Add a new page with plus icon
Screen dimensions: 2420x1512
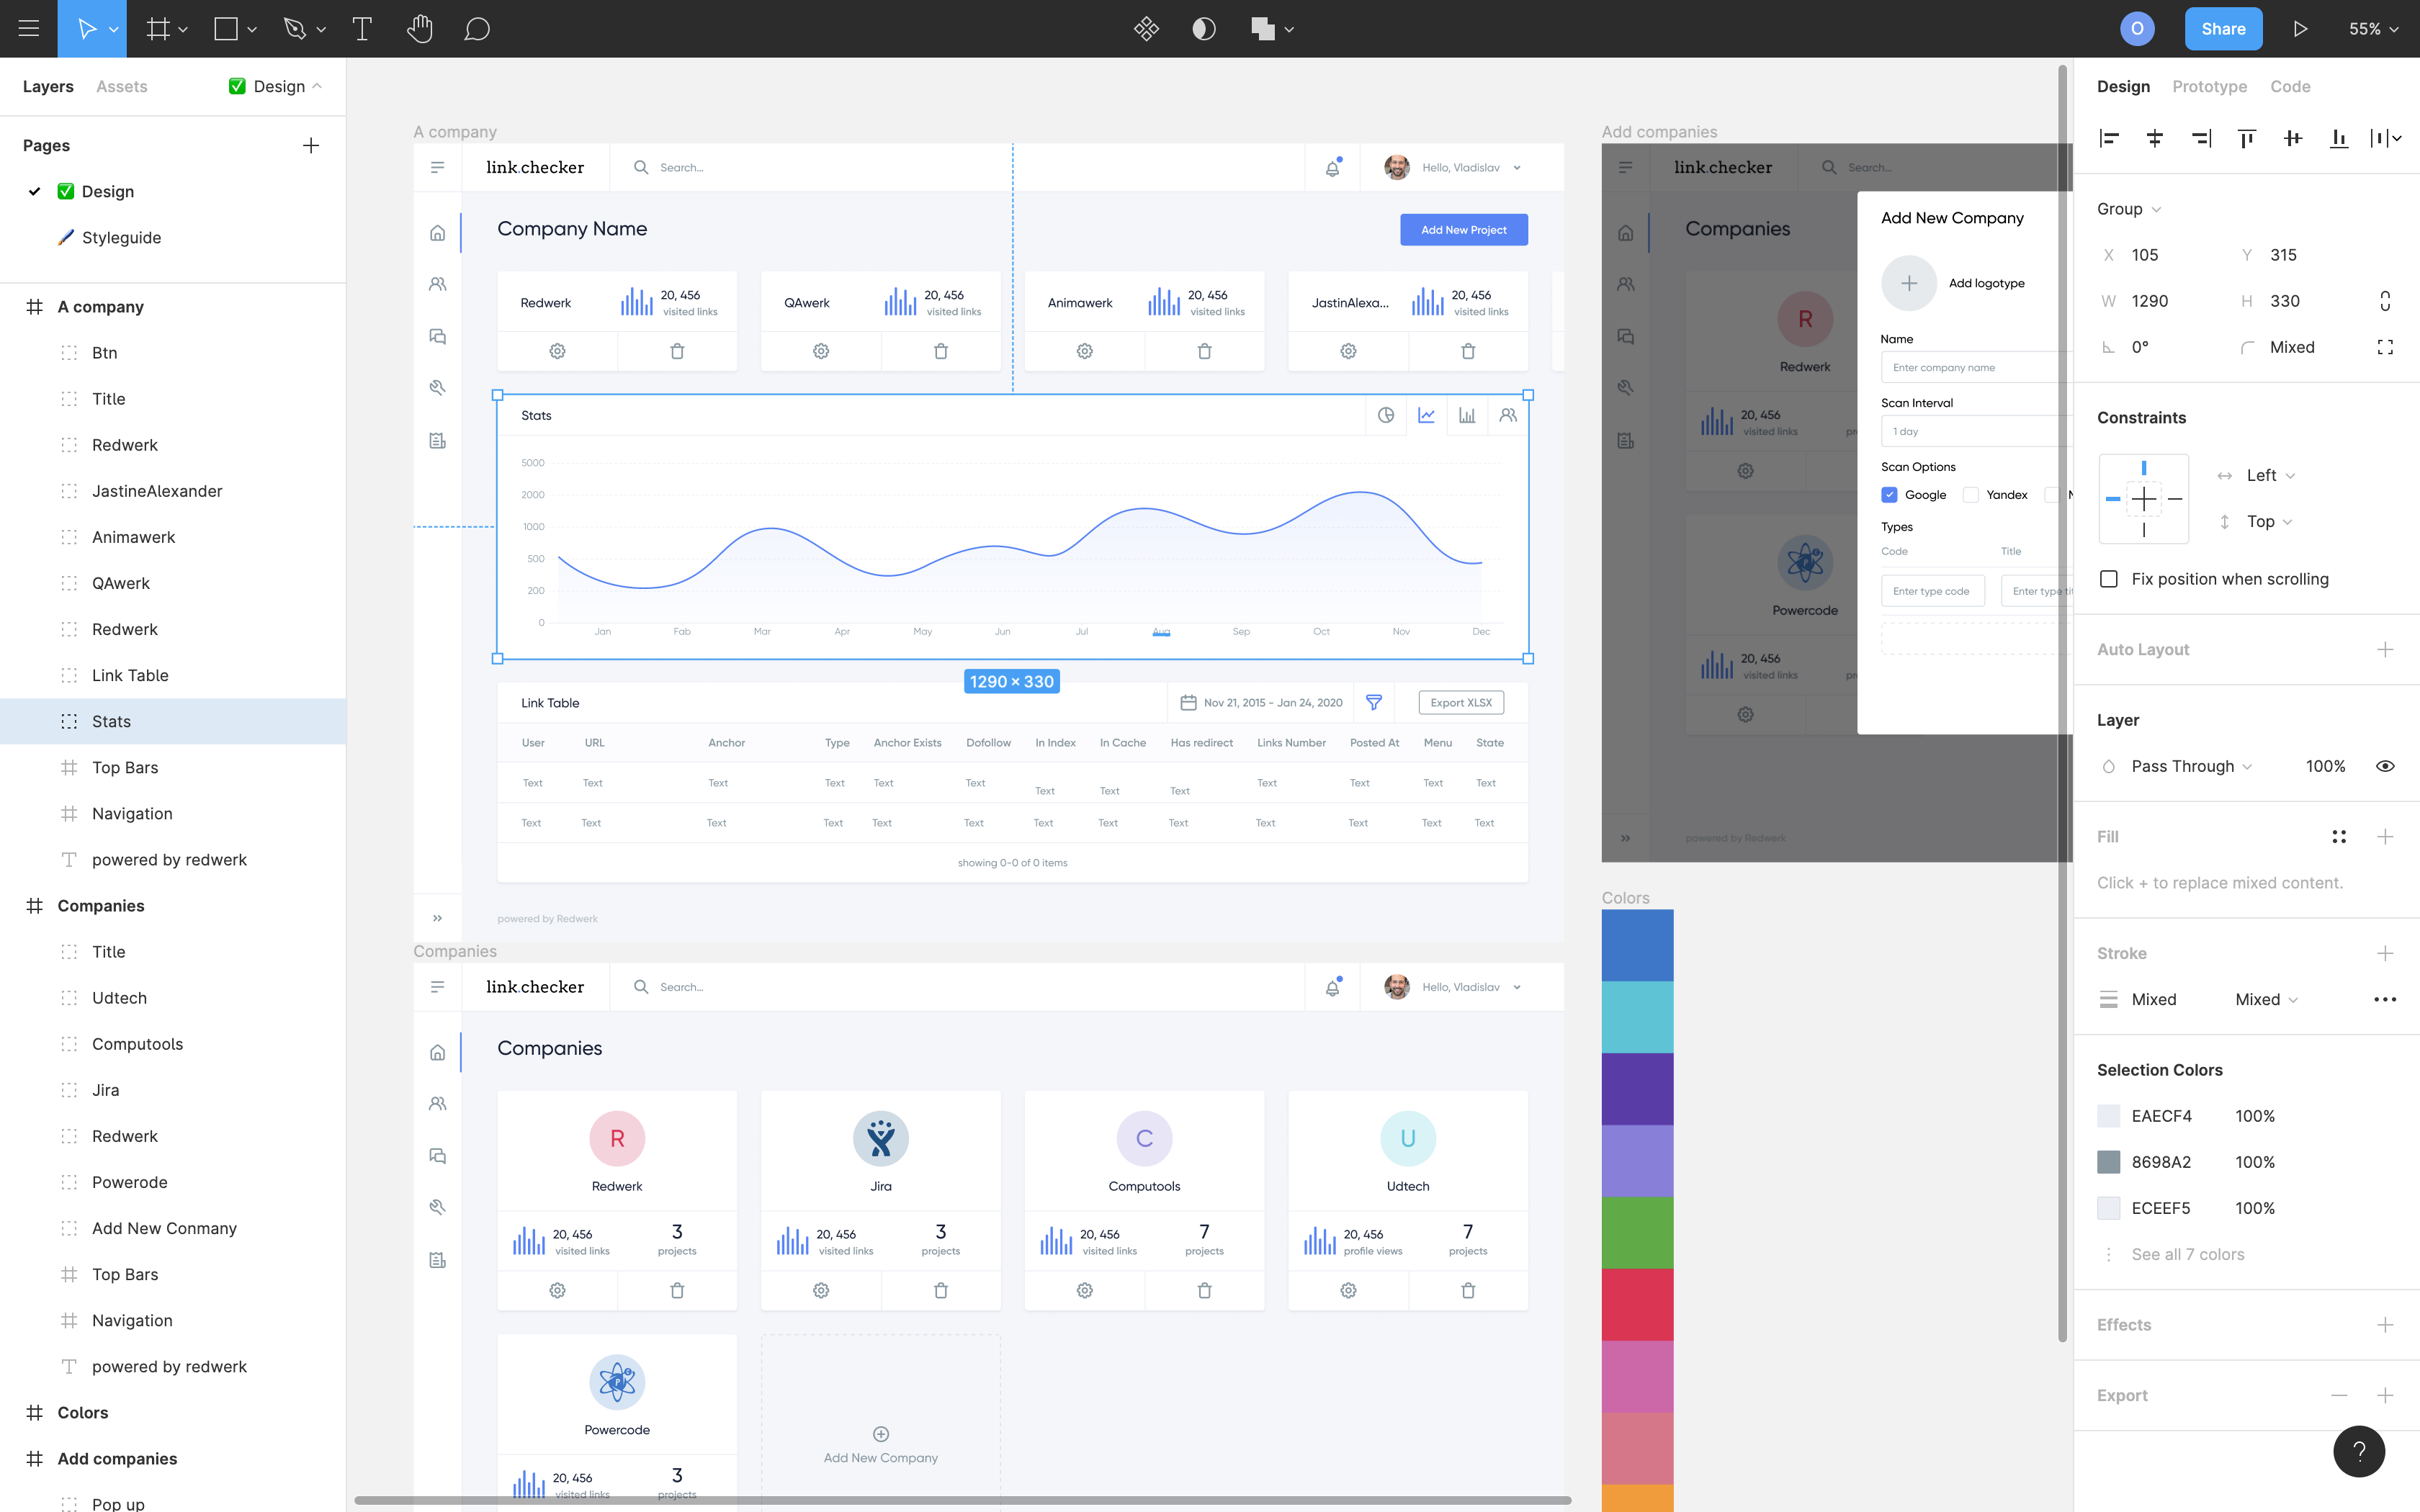(311, 145)
